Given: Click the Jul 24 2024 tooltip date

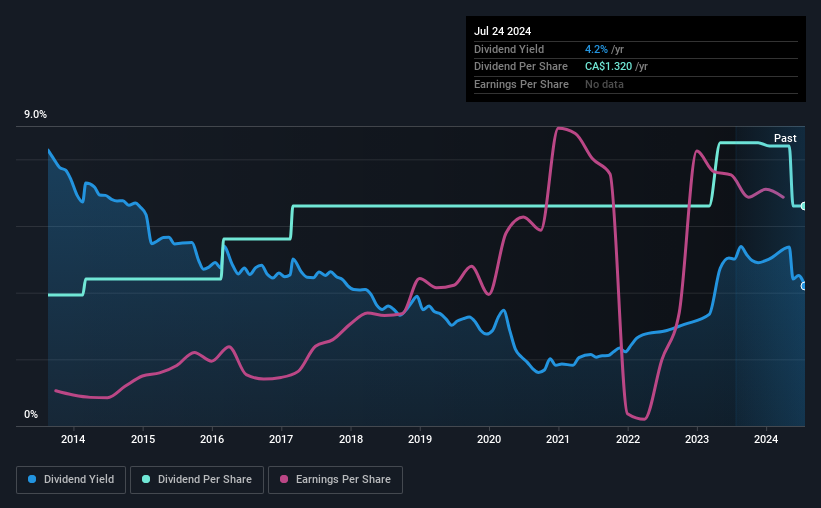Looking at the screenshot, I should 503,31.
